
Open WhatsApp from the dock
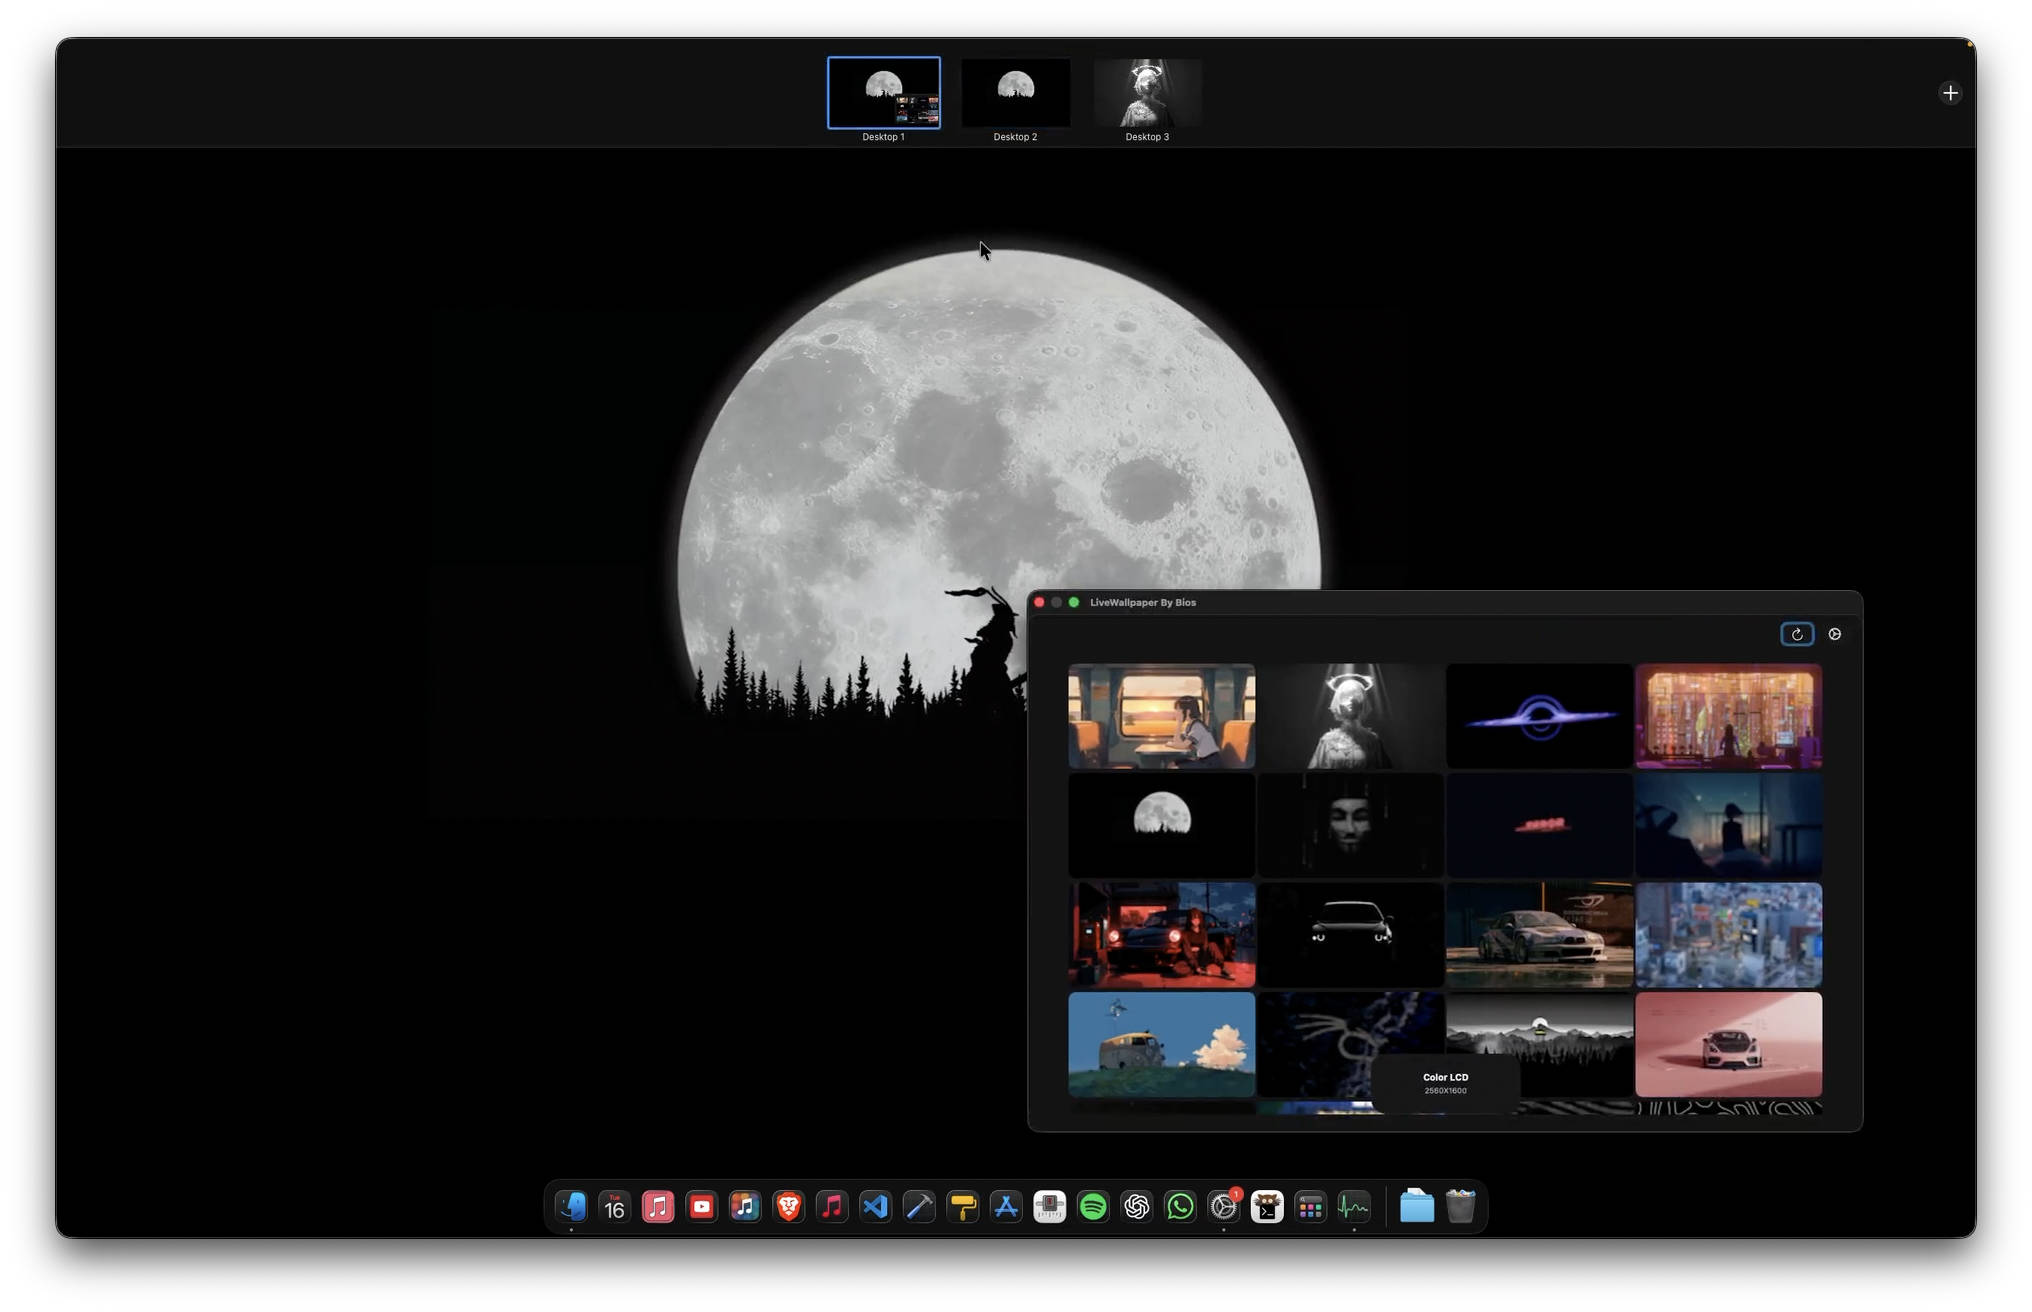[1180, 1207]
